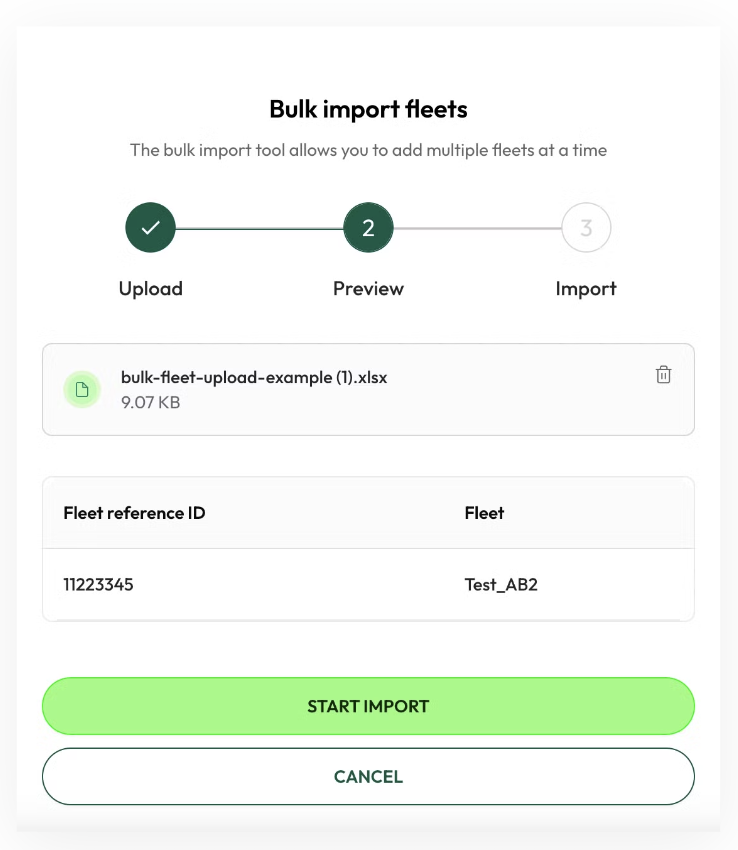The height and width of the screenshot is (850, 738).
Task: Click the Fleet column header
Action: coord(484,513)
